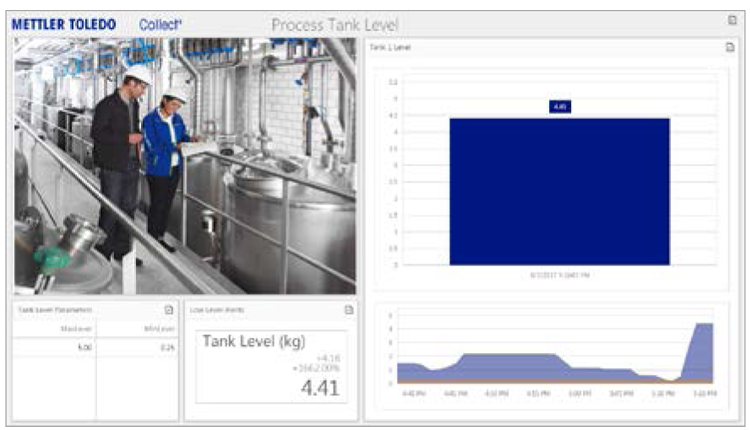Image resolution: width=750 pixels, height=430 pixels.
Task: Select the 0.26 min level cell
Action: tap(167, 346)
